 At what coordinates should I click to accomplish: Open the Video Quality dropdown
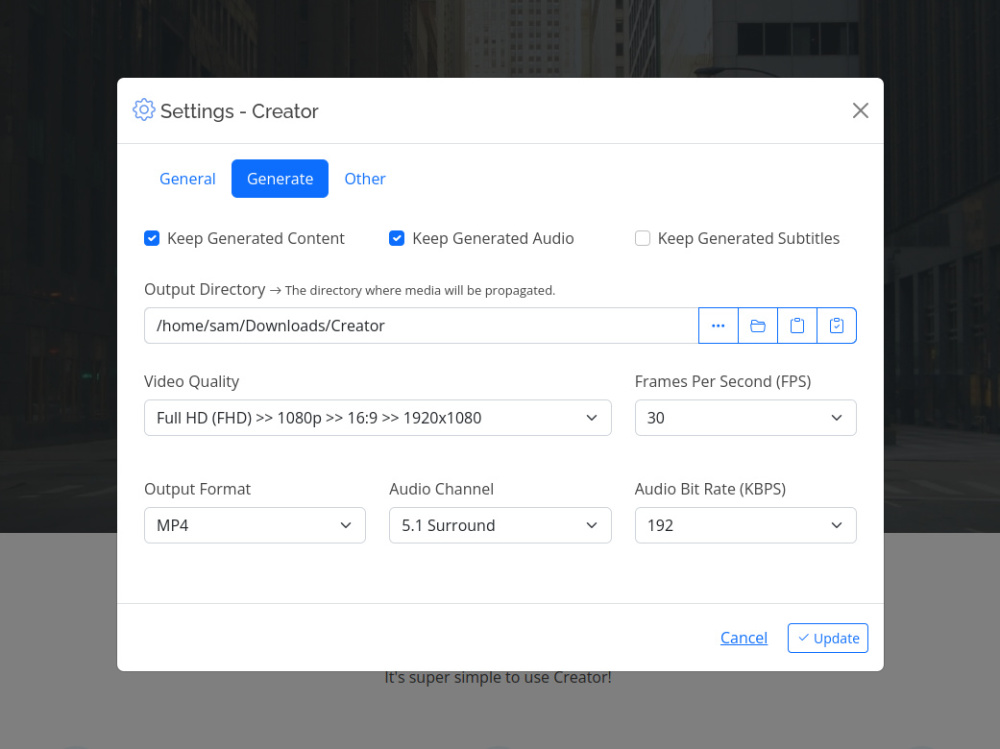click(x=378, y=418)
